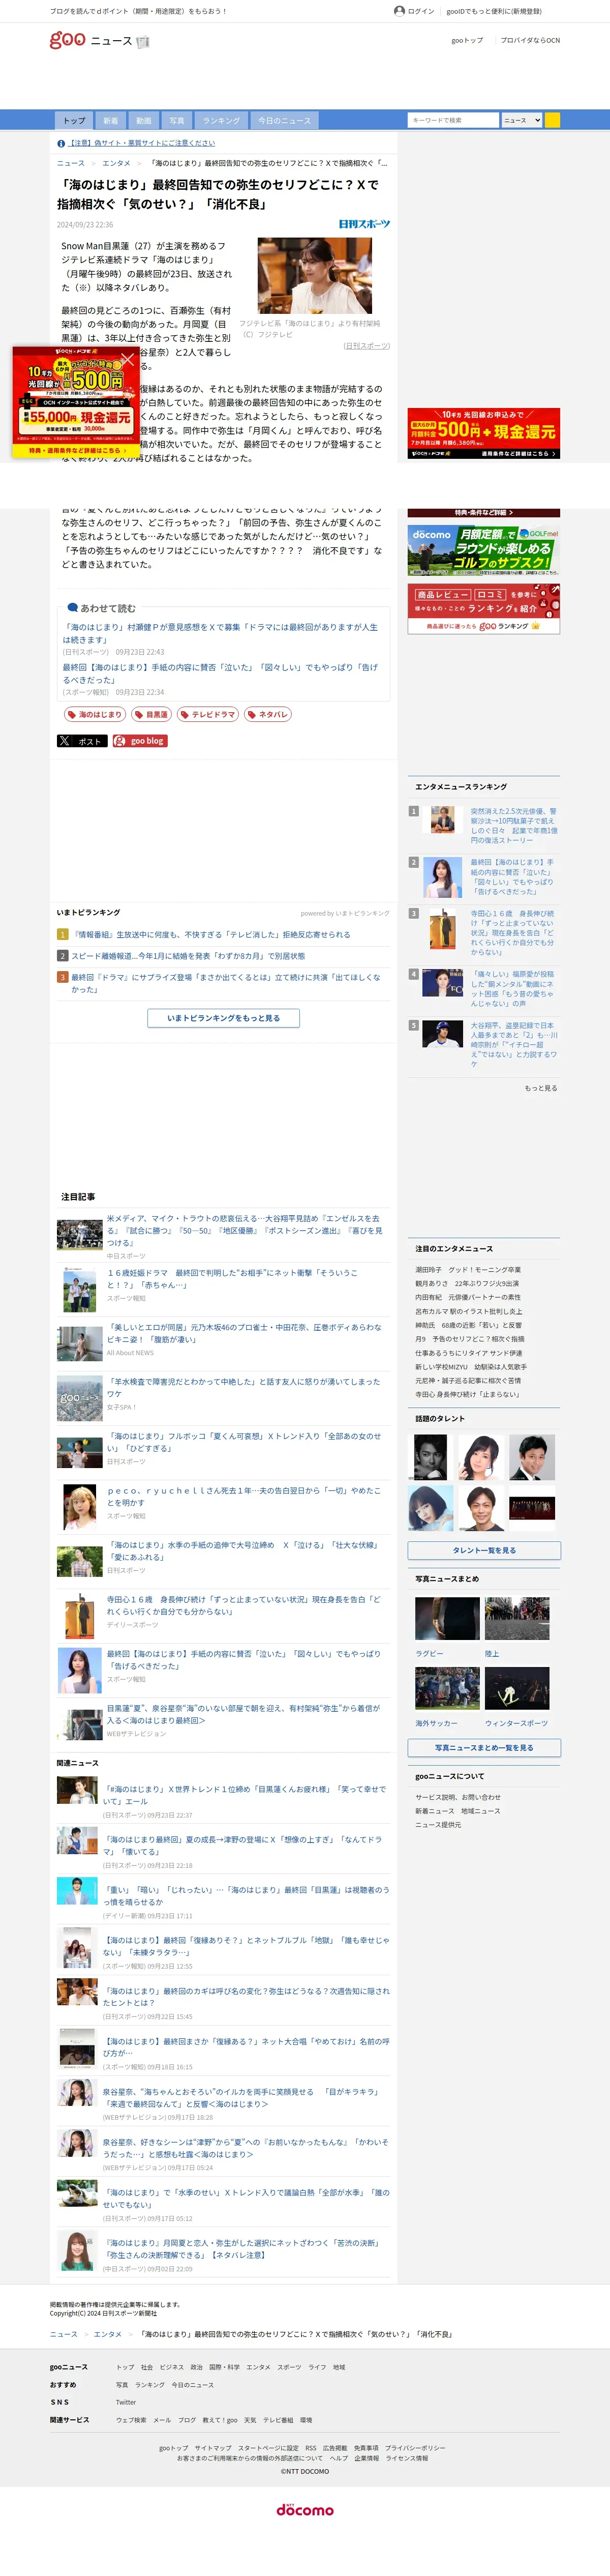Click the yellow search button
The height and width of the screenshot is (2576, 610).
(552, 120)
